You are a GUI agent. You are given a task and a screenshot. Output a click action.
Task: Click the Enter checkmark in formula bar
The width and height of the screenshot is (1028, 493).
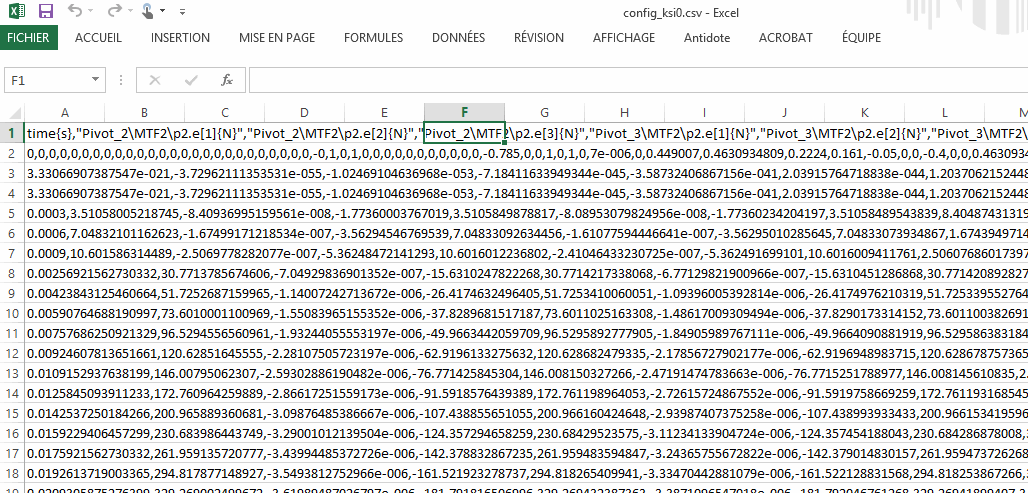point(190,79)
